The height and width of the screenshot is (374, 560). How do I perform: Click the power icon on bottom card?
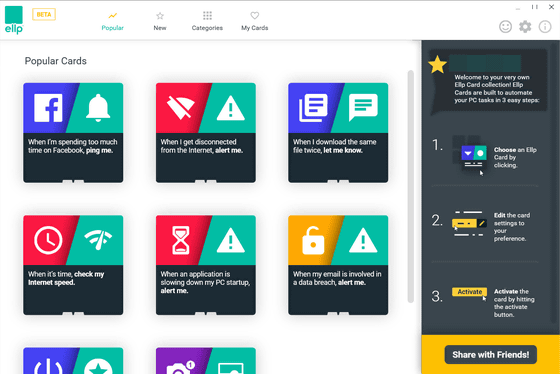(48, 366)
